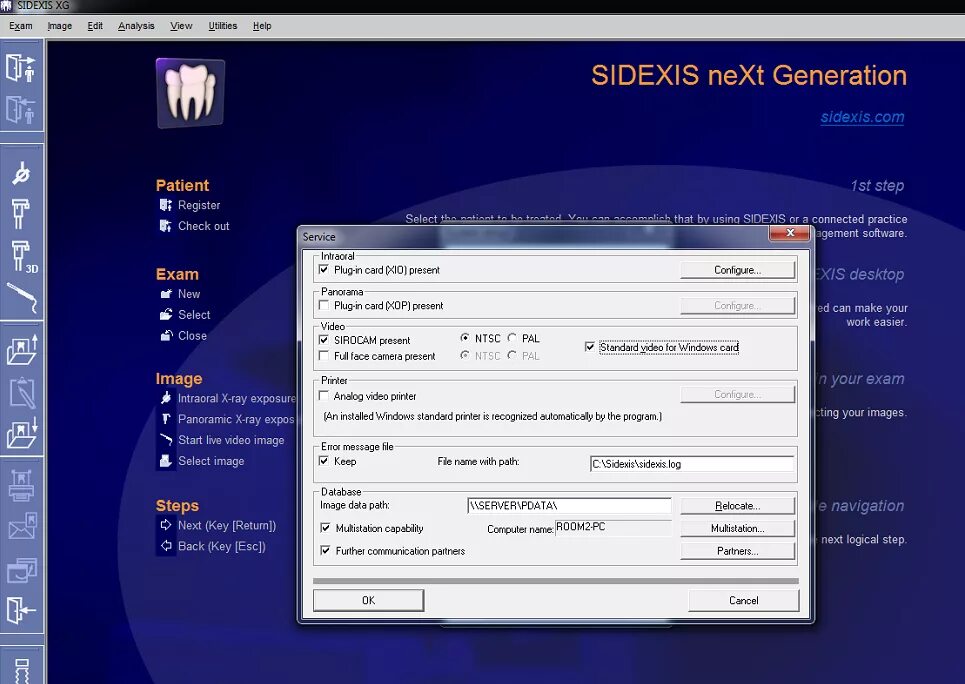Click the cascade windows toolbar icon

click(22, 570)
